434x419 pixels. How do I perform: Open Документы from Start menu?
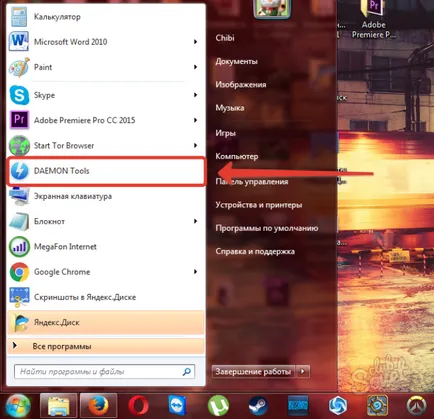click(237, 61)
